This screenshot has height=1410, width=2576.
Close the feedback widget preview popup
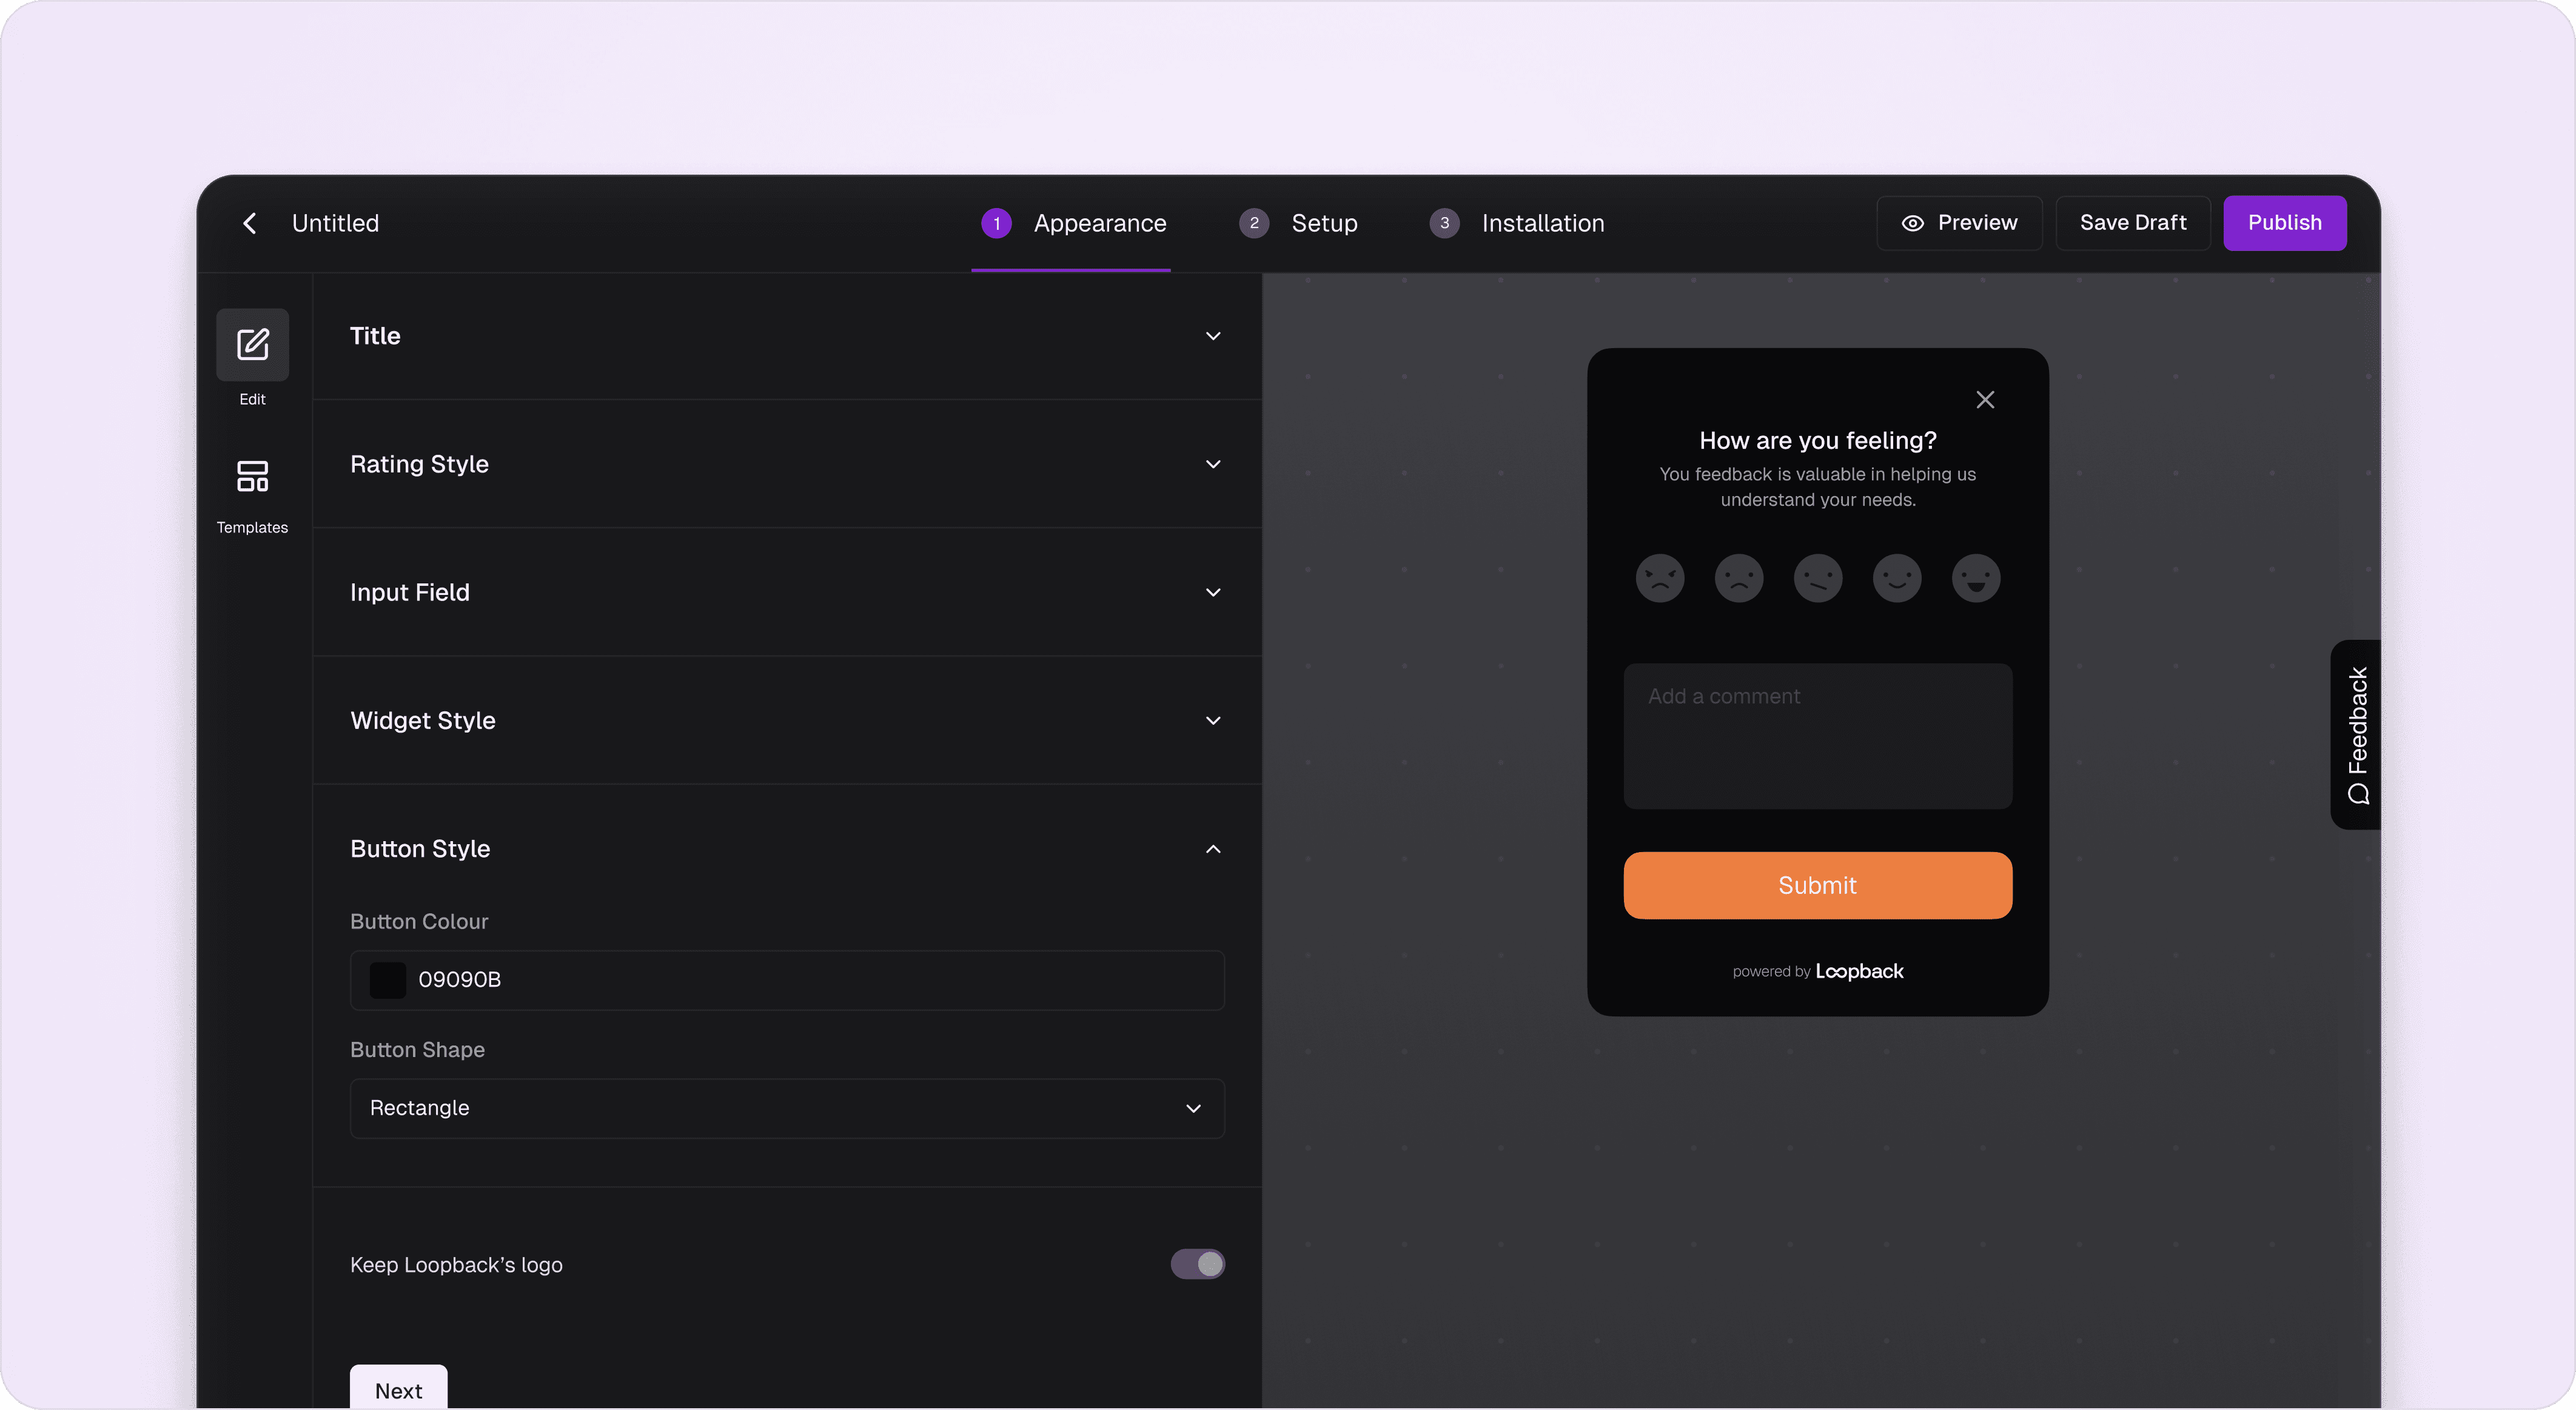[1984, 400]
